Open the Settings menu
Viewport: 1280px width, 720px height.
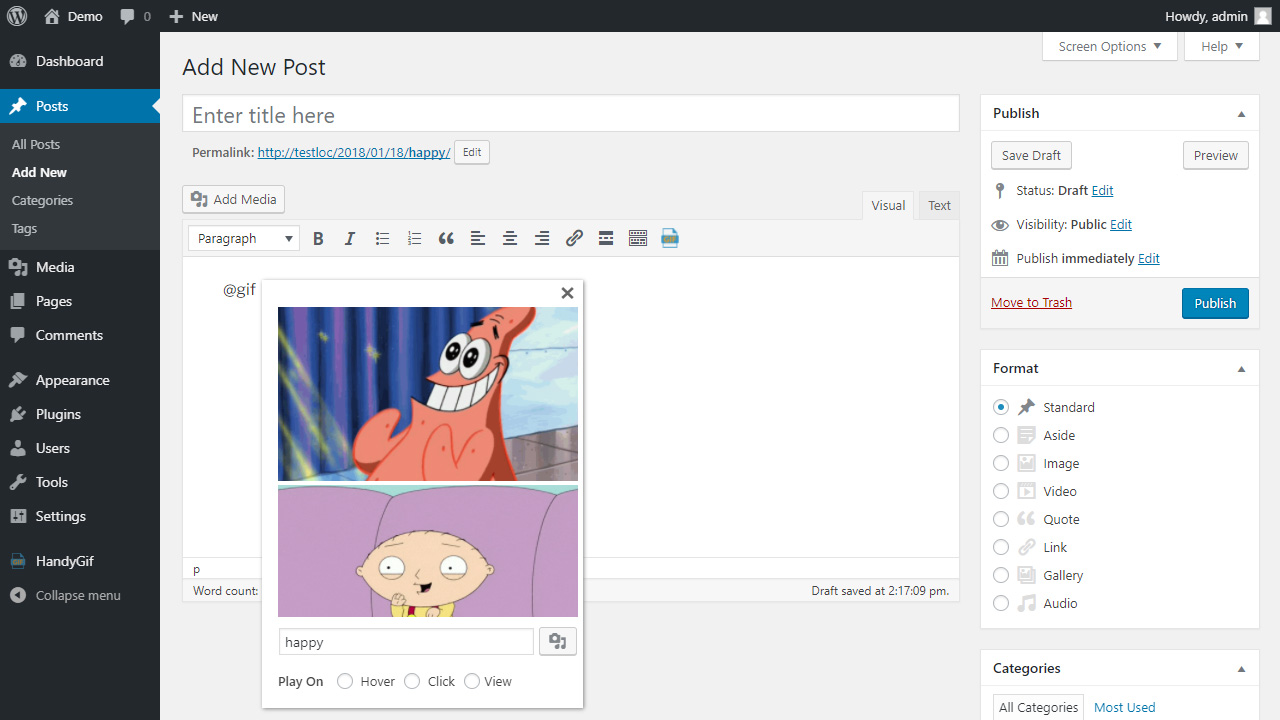(80, 516)
